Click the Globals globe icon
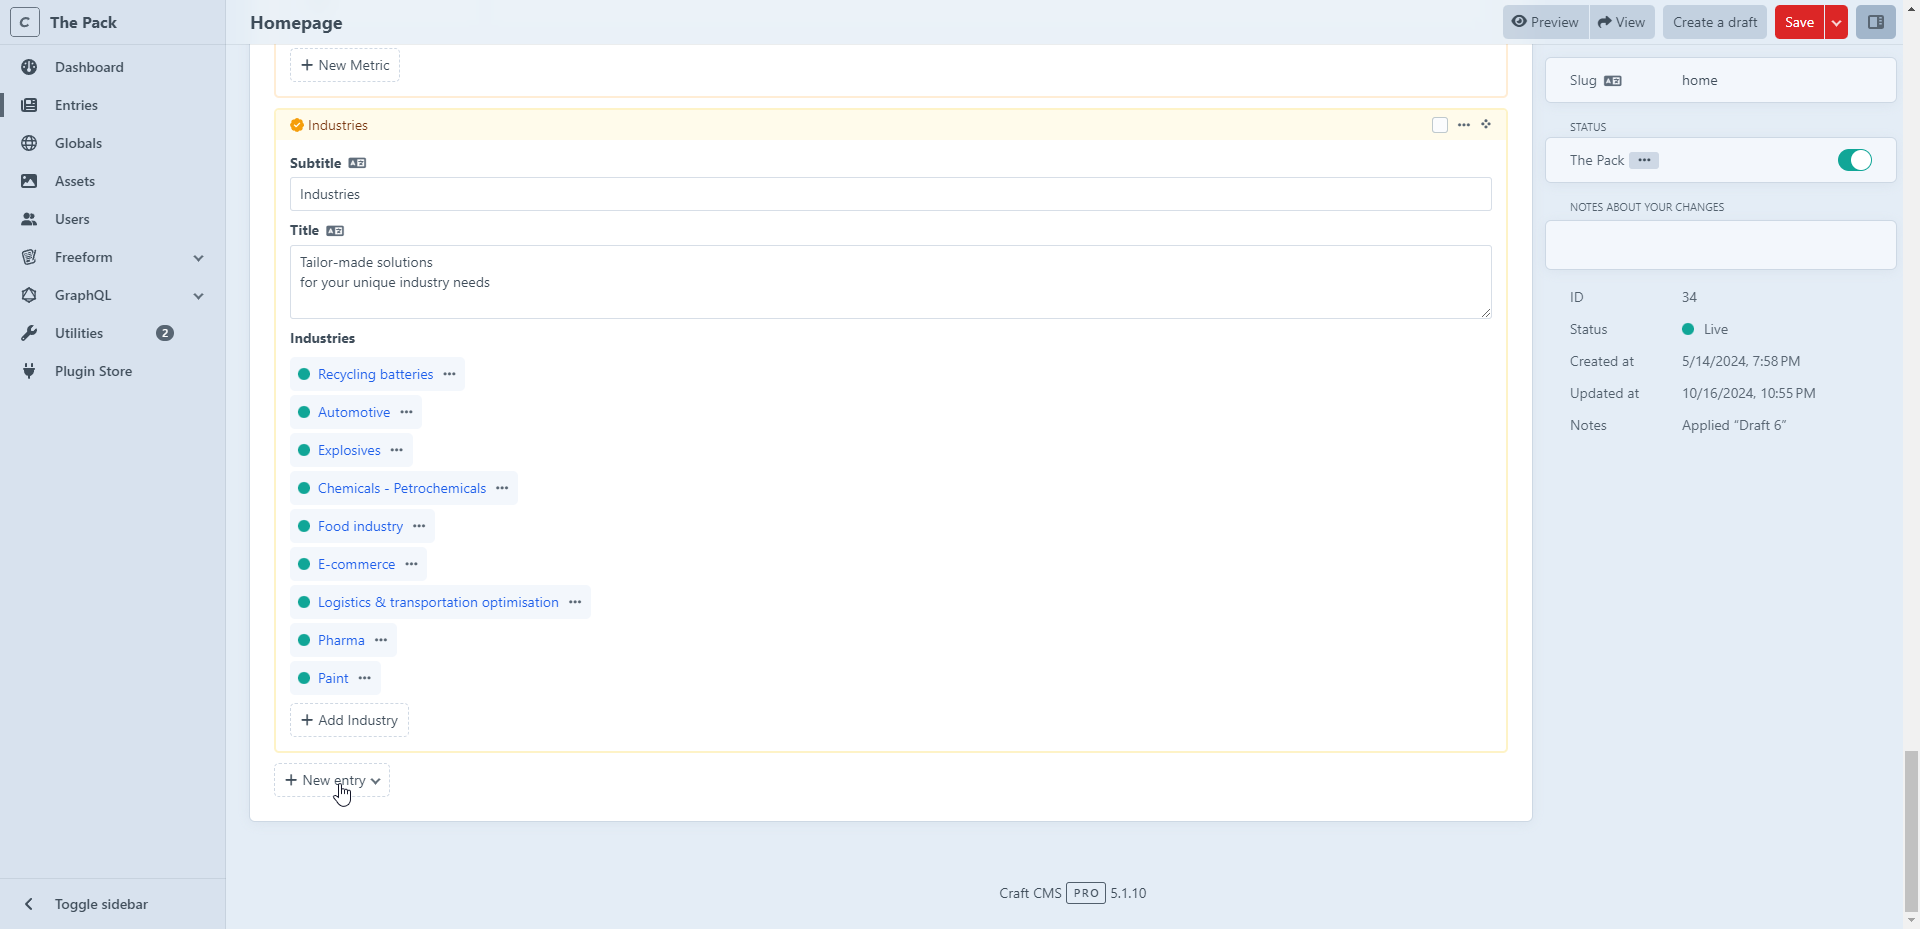This screenshot has width=1920, height=929. click(x=29, y=143)
